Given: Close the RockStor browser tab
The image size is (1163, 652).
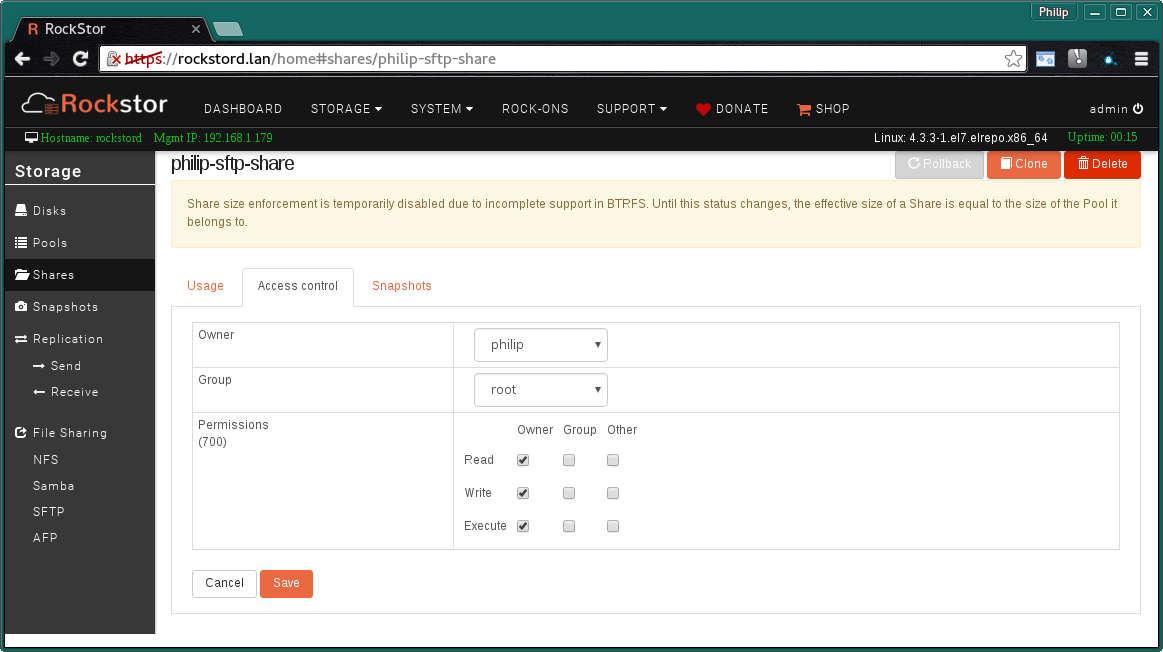Looking at the screenshot, I should click(x=196, y=29).
